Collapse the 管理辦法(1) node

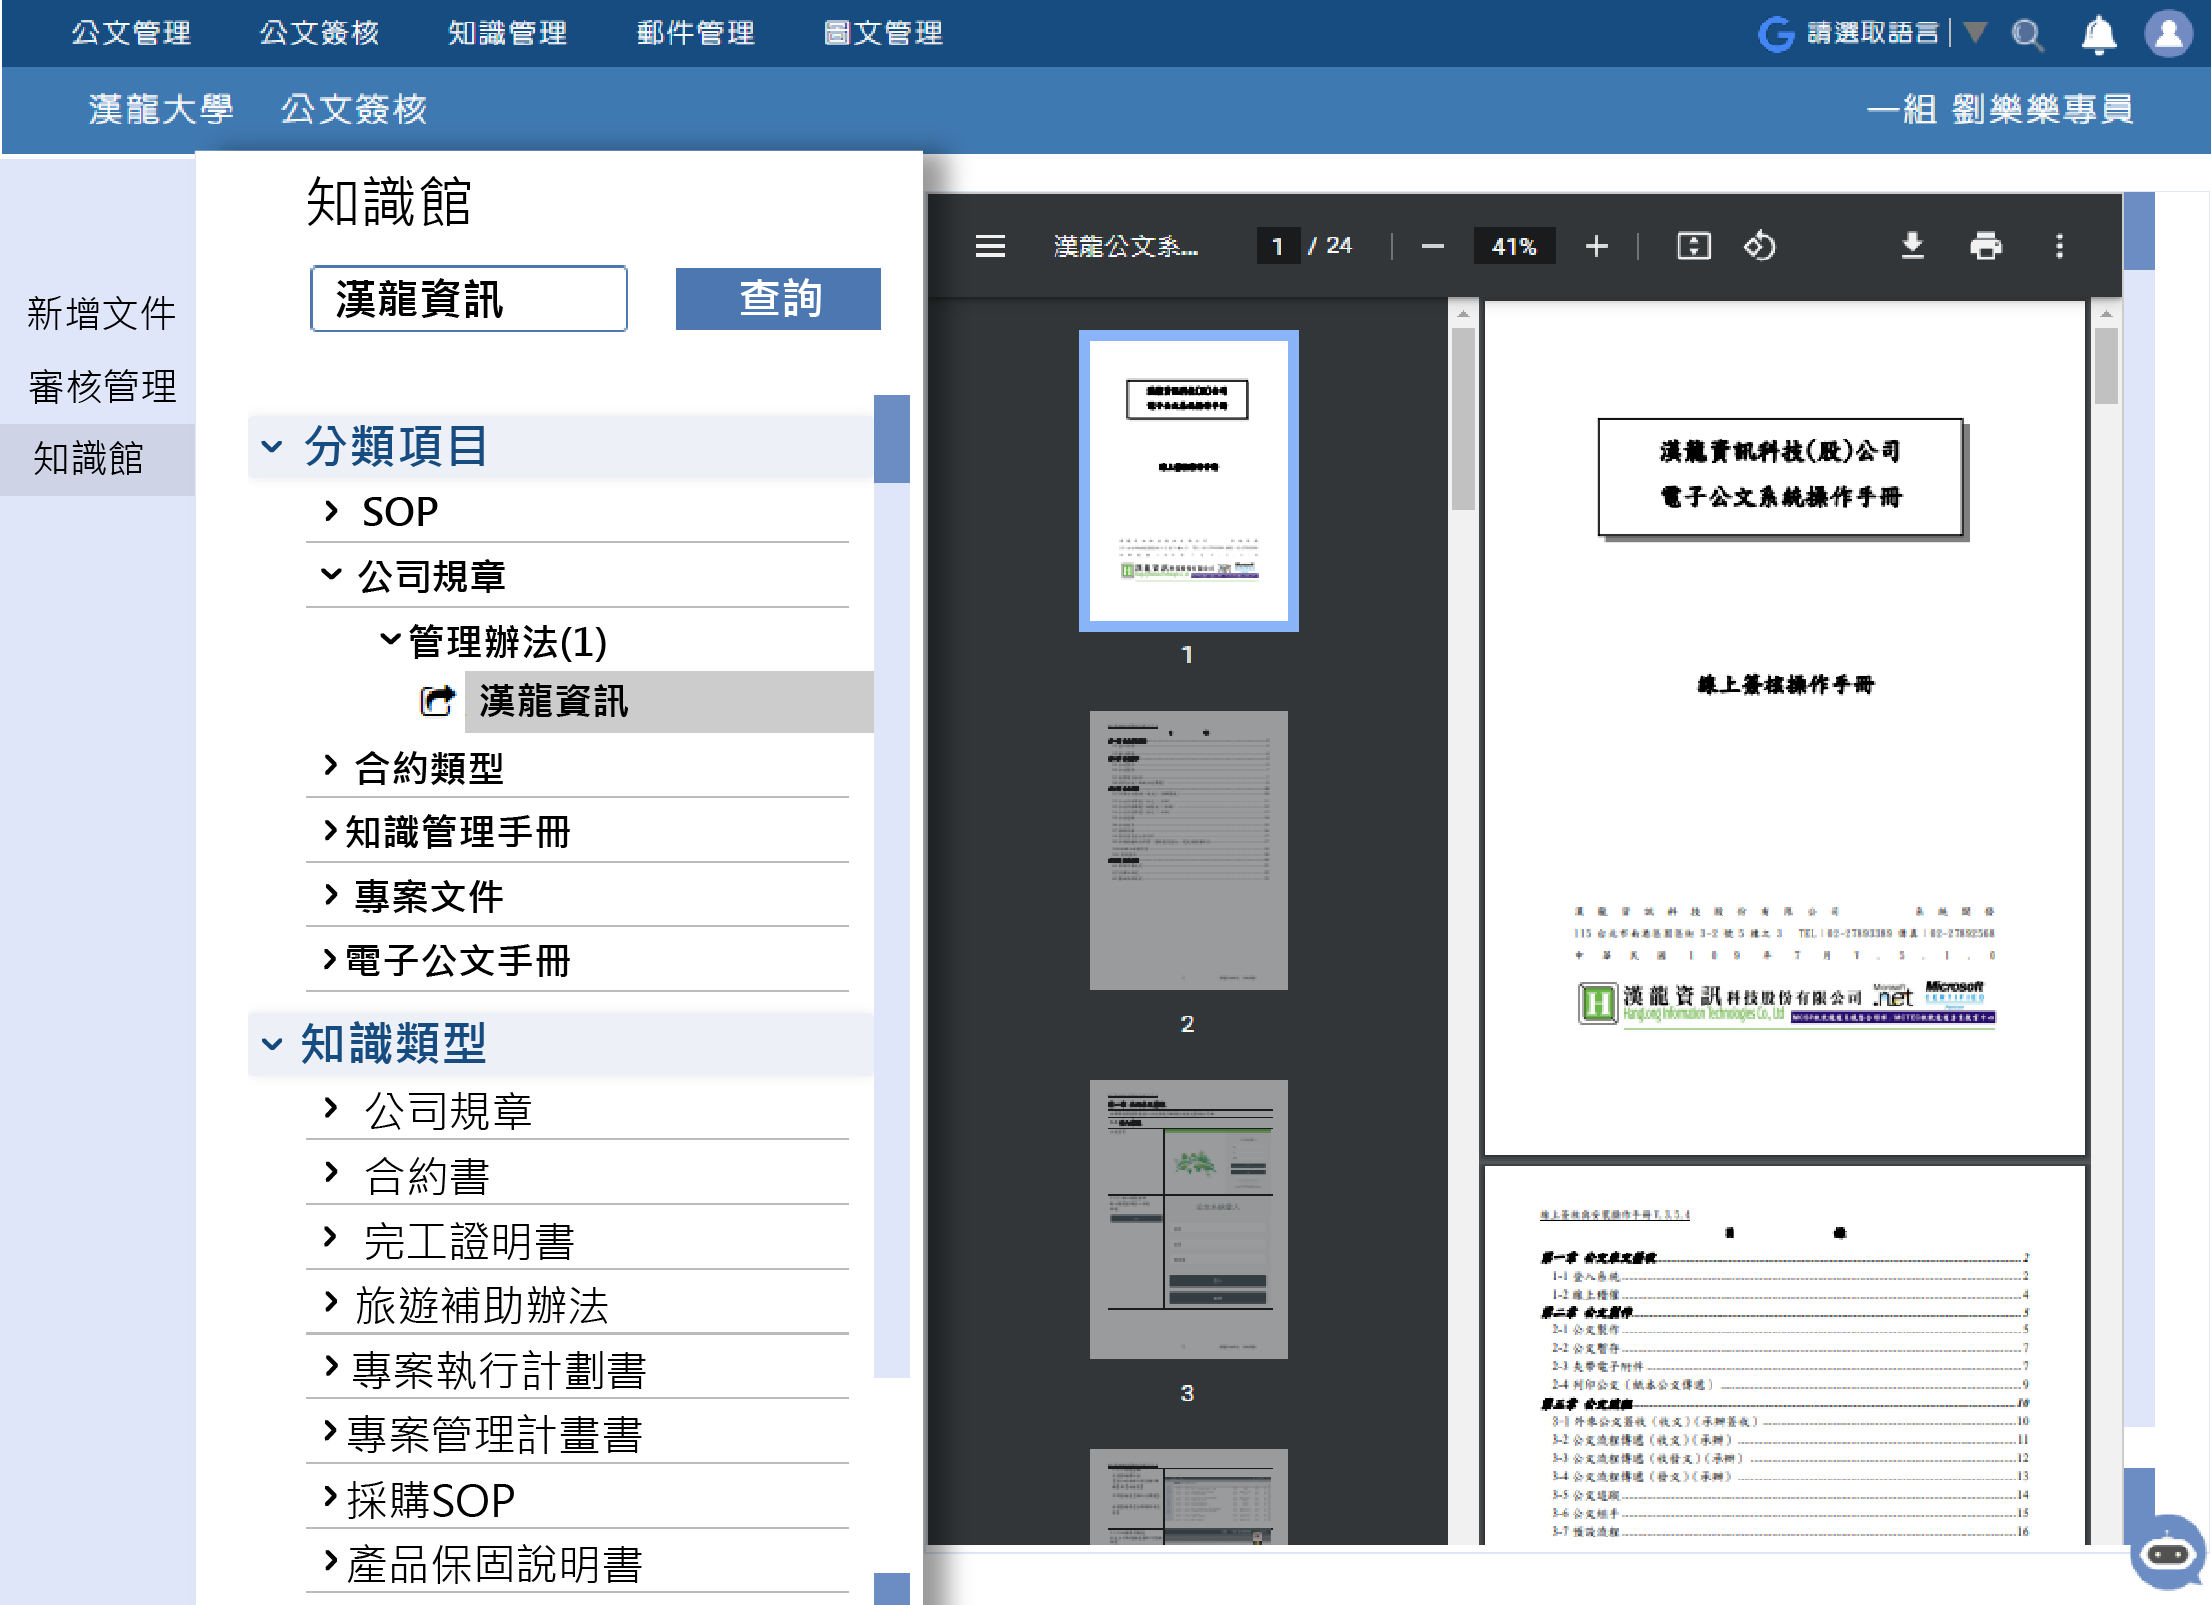[390, 639]
